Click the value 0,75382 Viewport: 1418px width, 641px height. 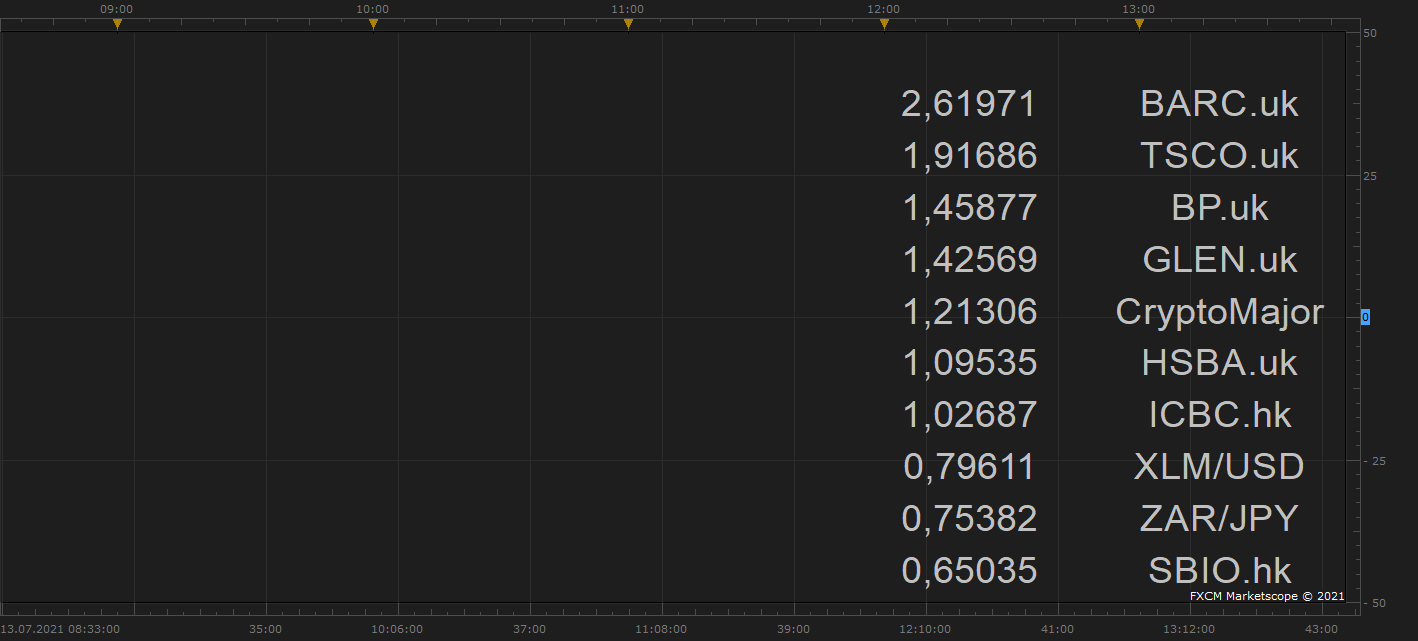pos(969,520)
